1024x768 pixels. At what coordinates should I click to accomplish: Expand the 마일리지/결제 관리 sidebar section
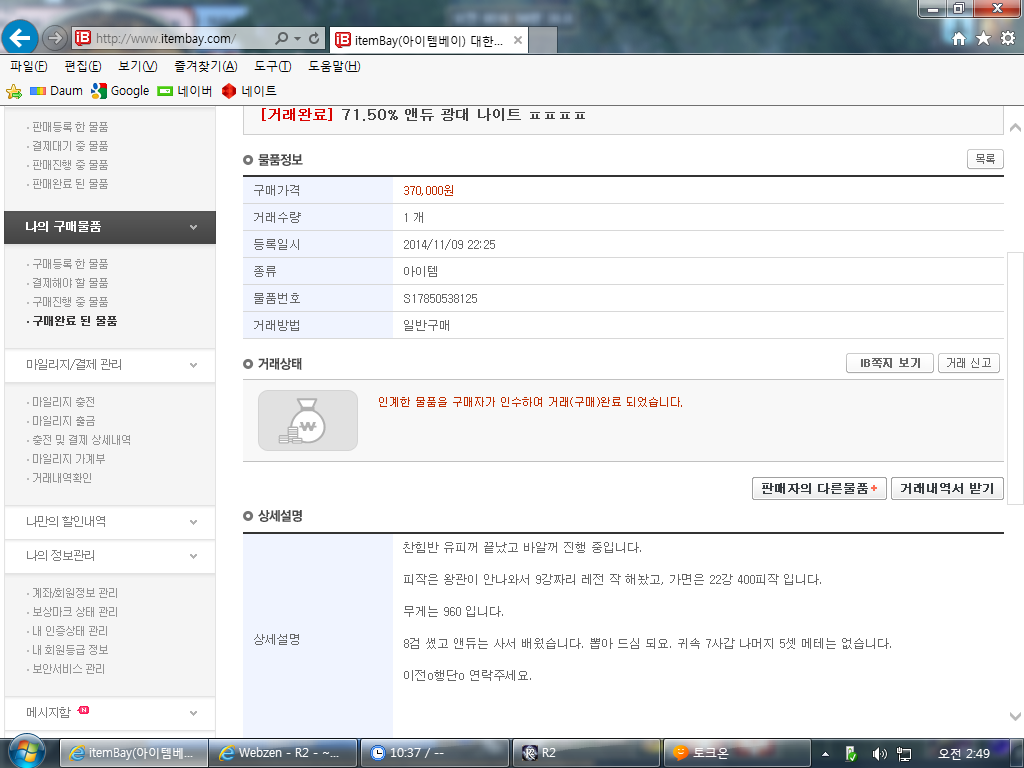point(193,365)
